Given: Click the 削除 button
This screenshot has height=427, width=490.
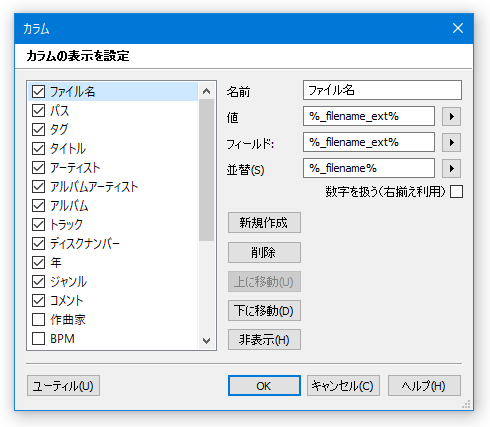Looking at the screenshot, I should pyautogui.click(x=264, y=252).
